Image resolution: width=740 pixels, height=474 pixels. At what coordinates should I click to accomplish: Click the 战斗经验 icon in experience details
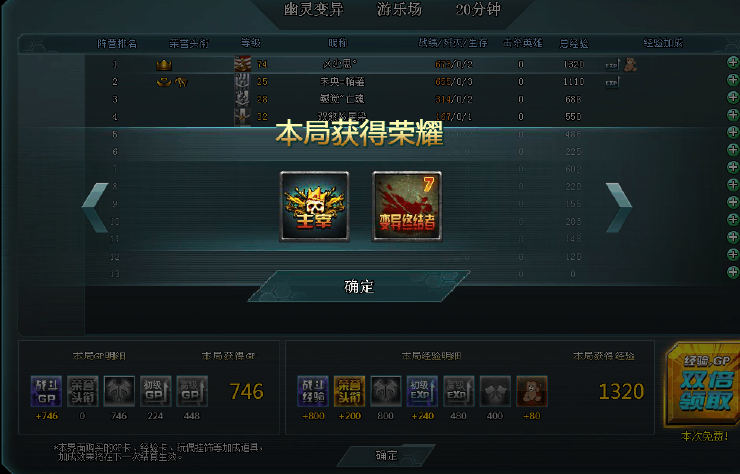(x=313, y=391)
